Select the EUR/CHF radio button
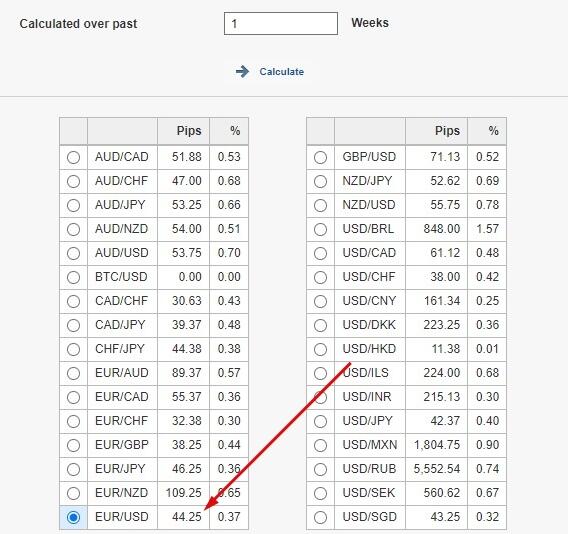This screenshot has width=568, height=534. click(74, 421)
